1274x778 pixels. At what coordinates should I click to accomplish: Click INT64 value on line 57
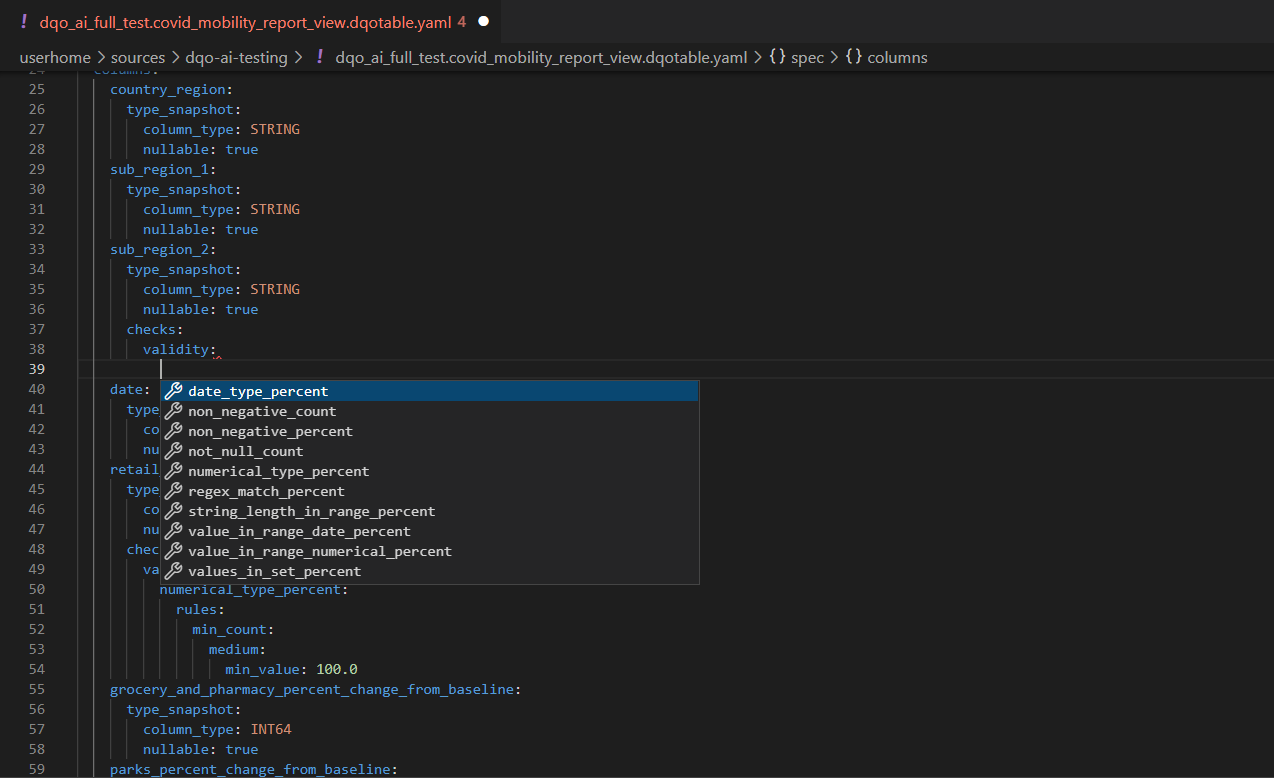coord(271,729)
